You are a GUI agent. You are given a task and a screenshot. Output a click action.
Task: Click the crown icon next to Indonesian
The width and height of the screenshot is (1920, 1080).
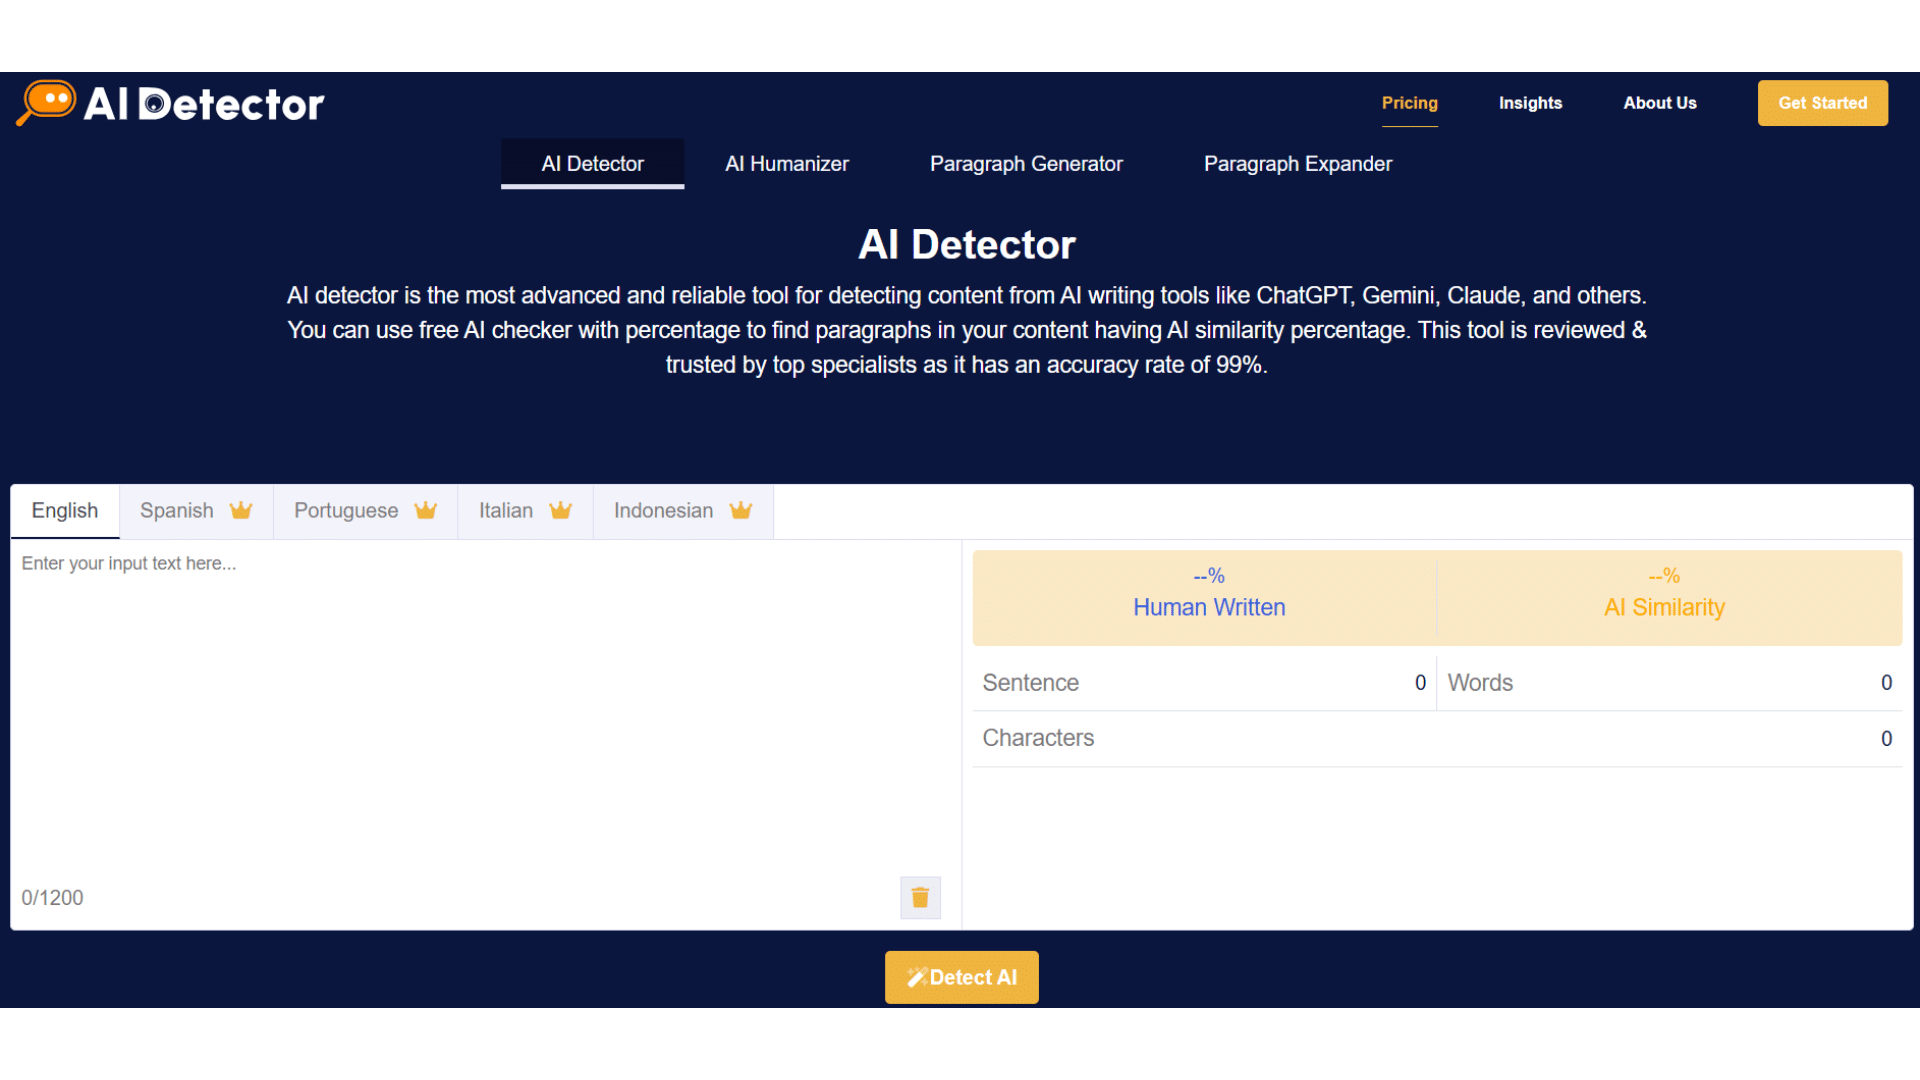tap(740, 512)
